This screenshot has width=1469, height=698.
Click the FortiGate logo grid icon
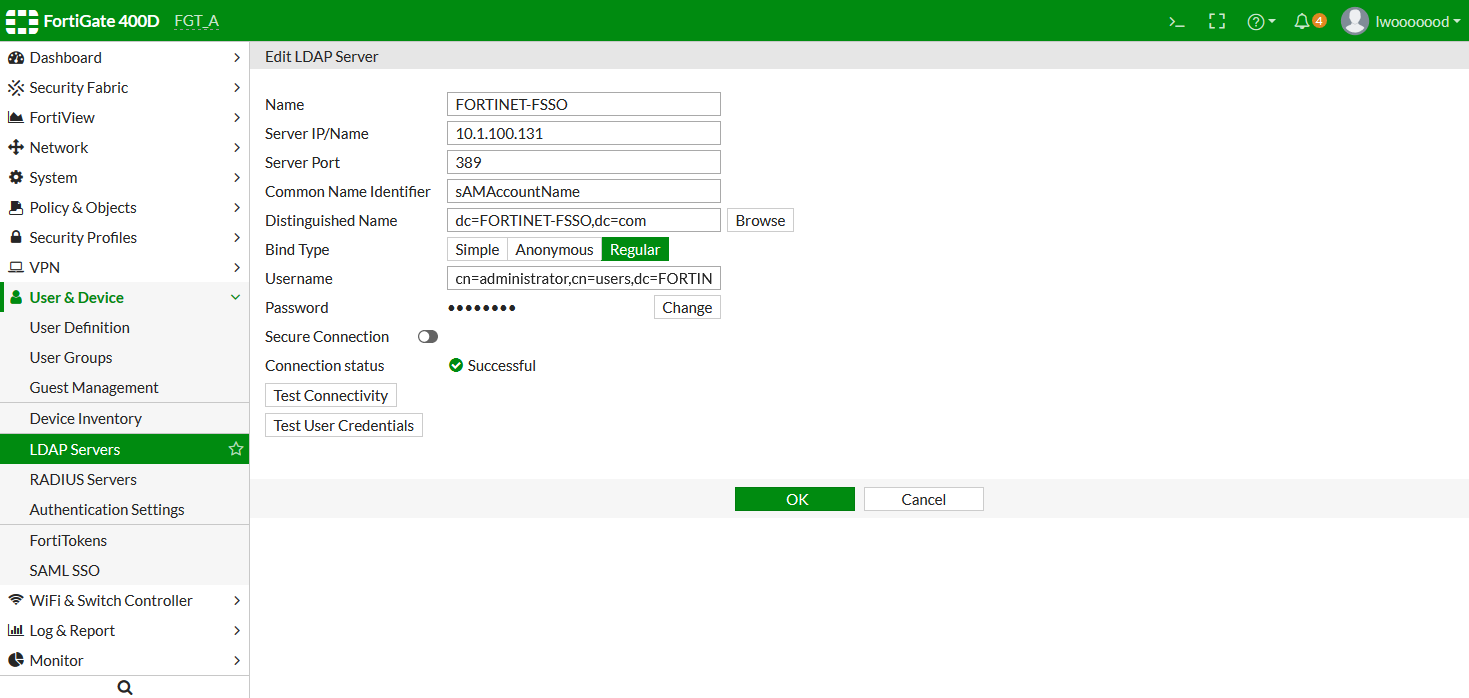click(x=21, y=20)
